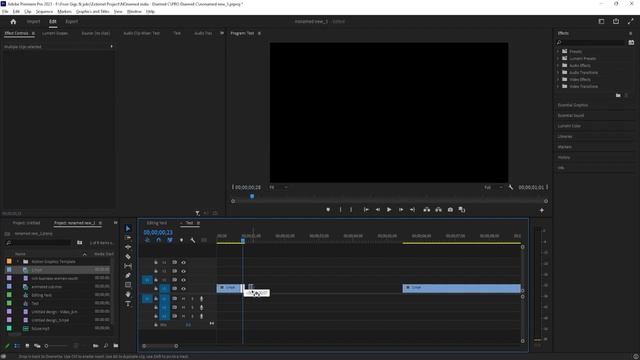Click New custom bin in Effects panel

[x=618, y=95]
